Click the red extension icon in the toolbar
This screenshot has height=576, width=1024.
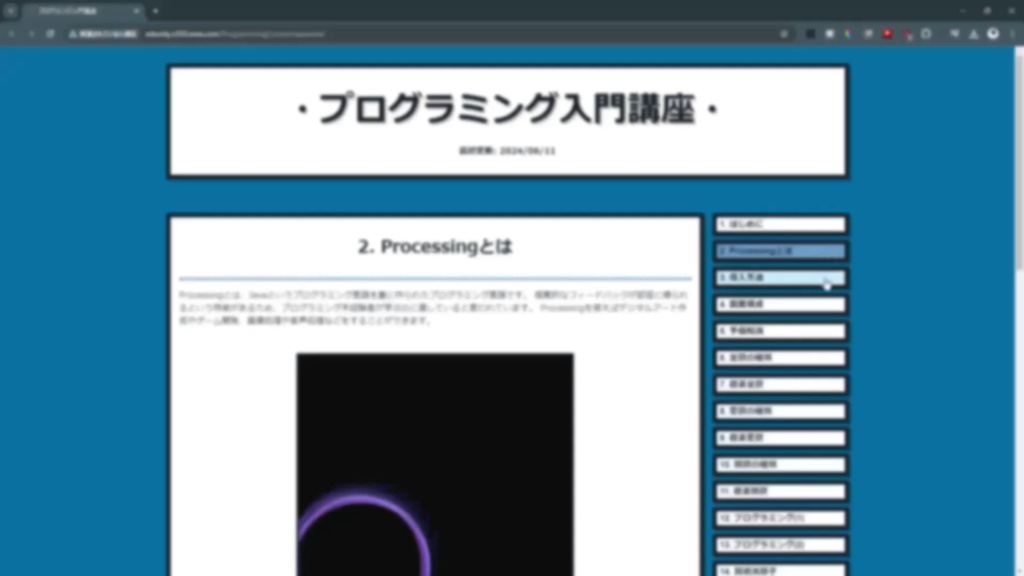click(887, 33)
